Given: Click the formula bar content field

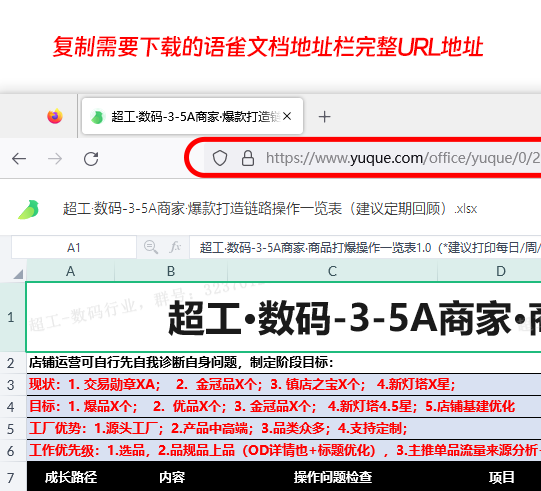Looking at the screenshot, I should [x=365, y=247].
